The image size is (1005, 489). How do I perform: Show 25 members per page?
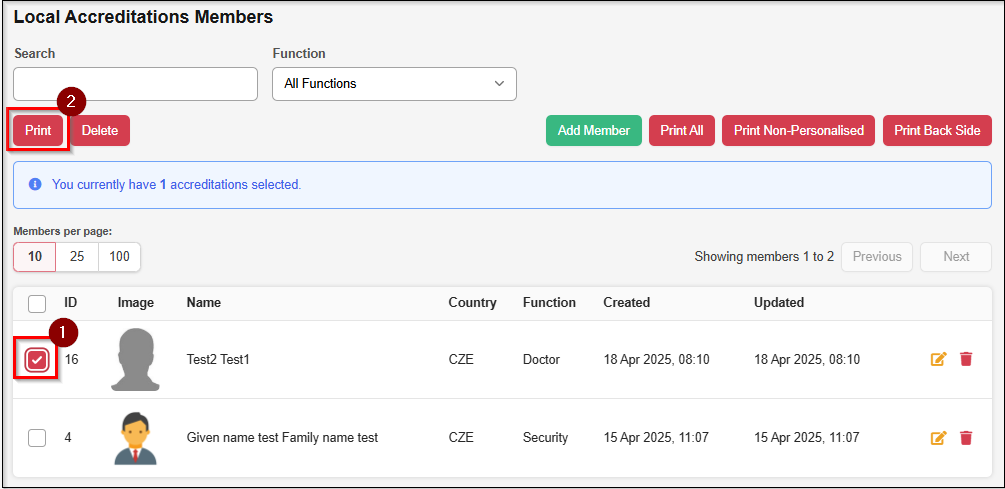point(77,257)
